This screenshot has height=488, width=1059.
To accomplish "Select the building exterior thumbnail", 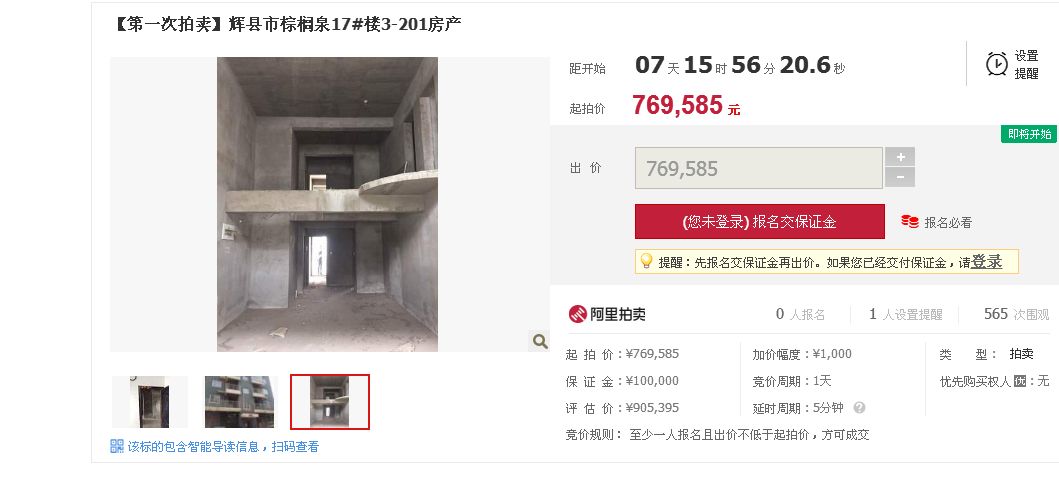I will tap(240, 402).
